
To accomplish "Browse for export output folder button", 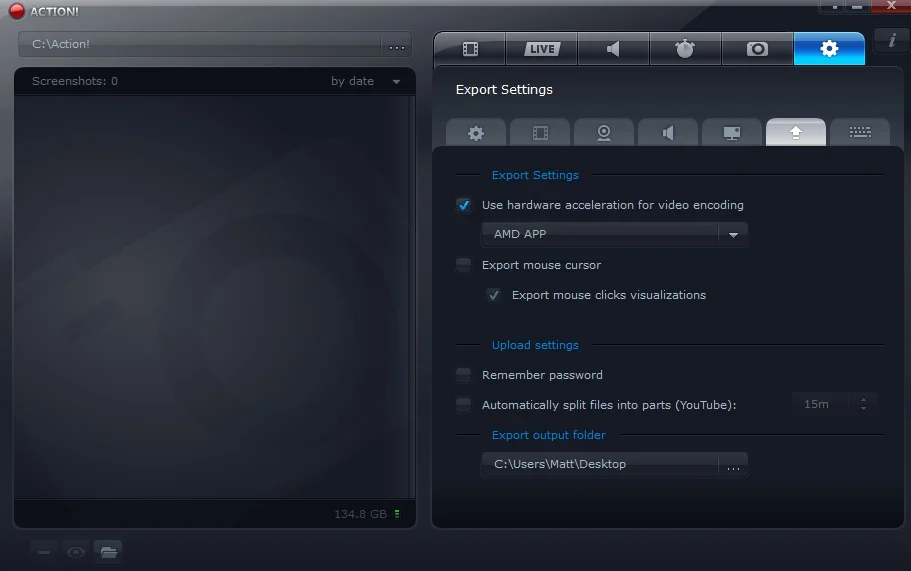I will point(733,465).
